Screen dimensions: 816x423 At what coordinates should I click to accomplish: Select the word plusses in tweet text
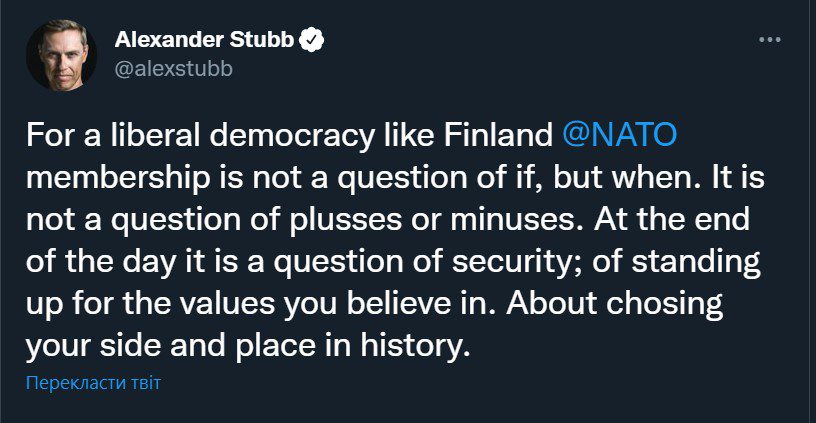346,220
